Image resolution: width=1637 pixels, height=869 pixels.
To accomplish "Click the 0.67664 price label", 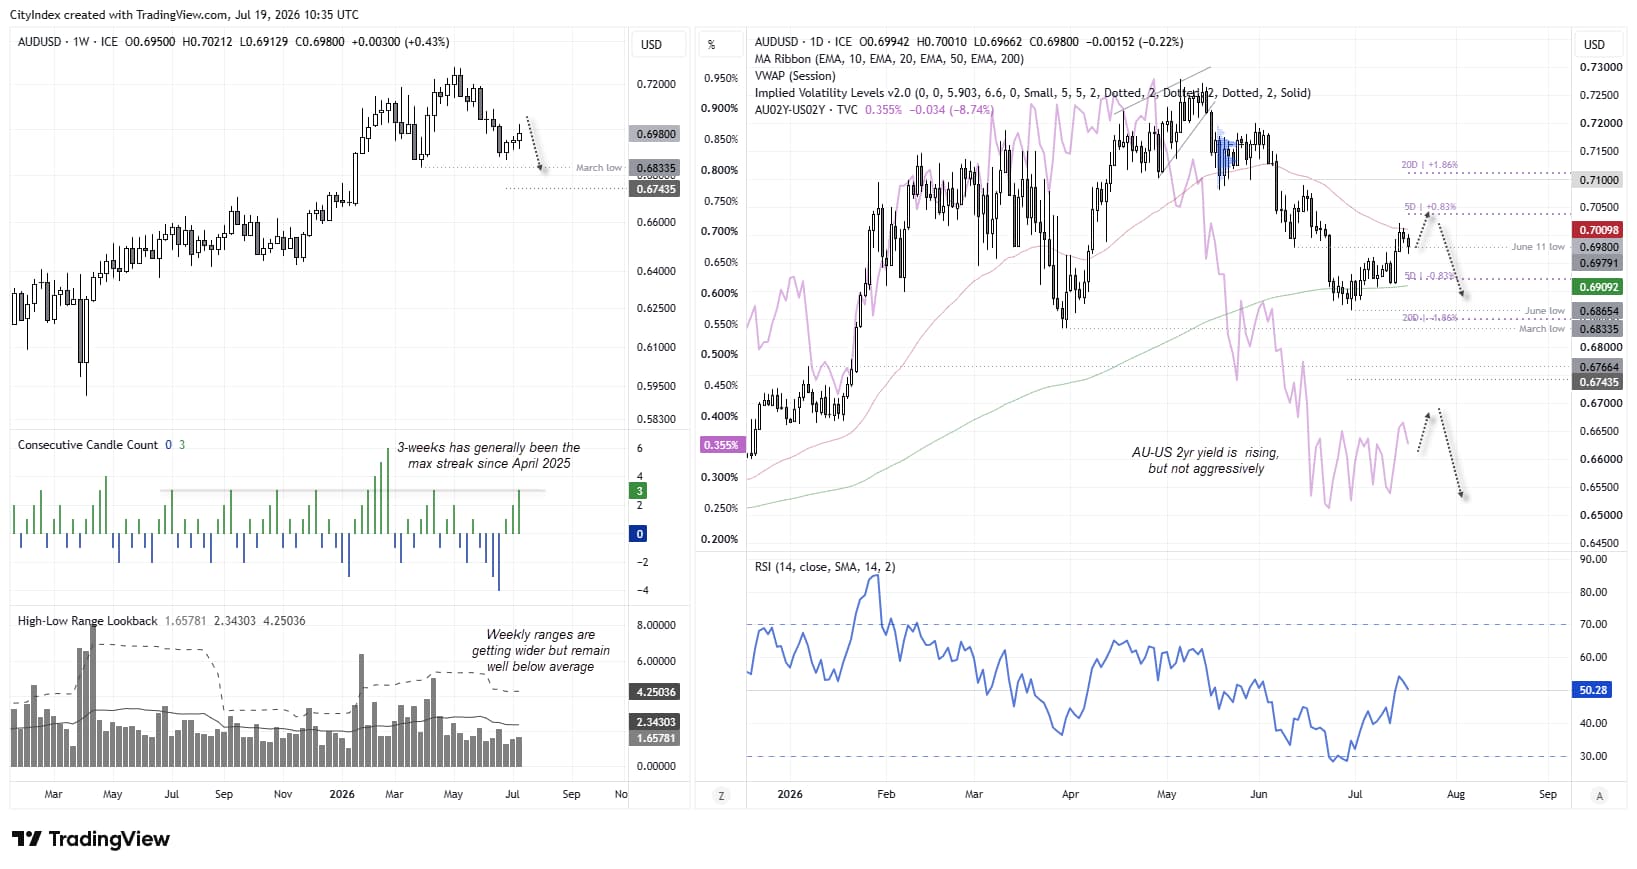I will tap(1599, 367).
